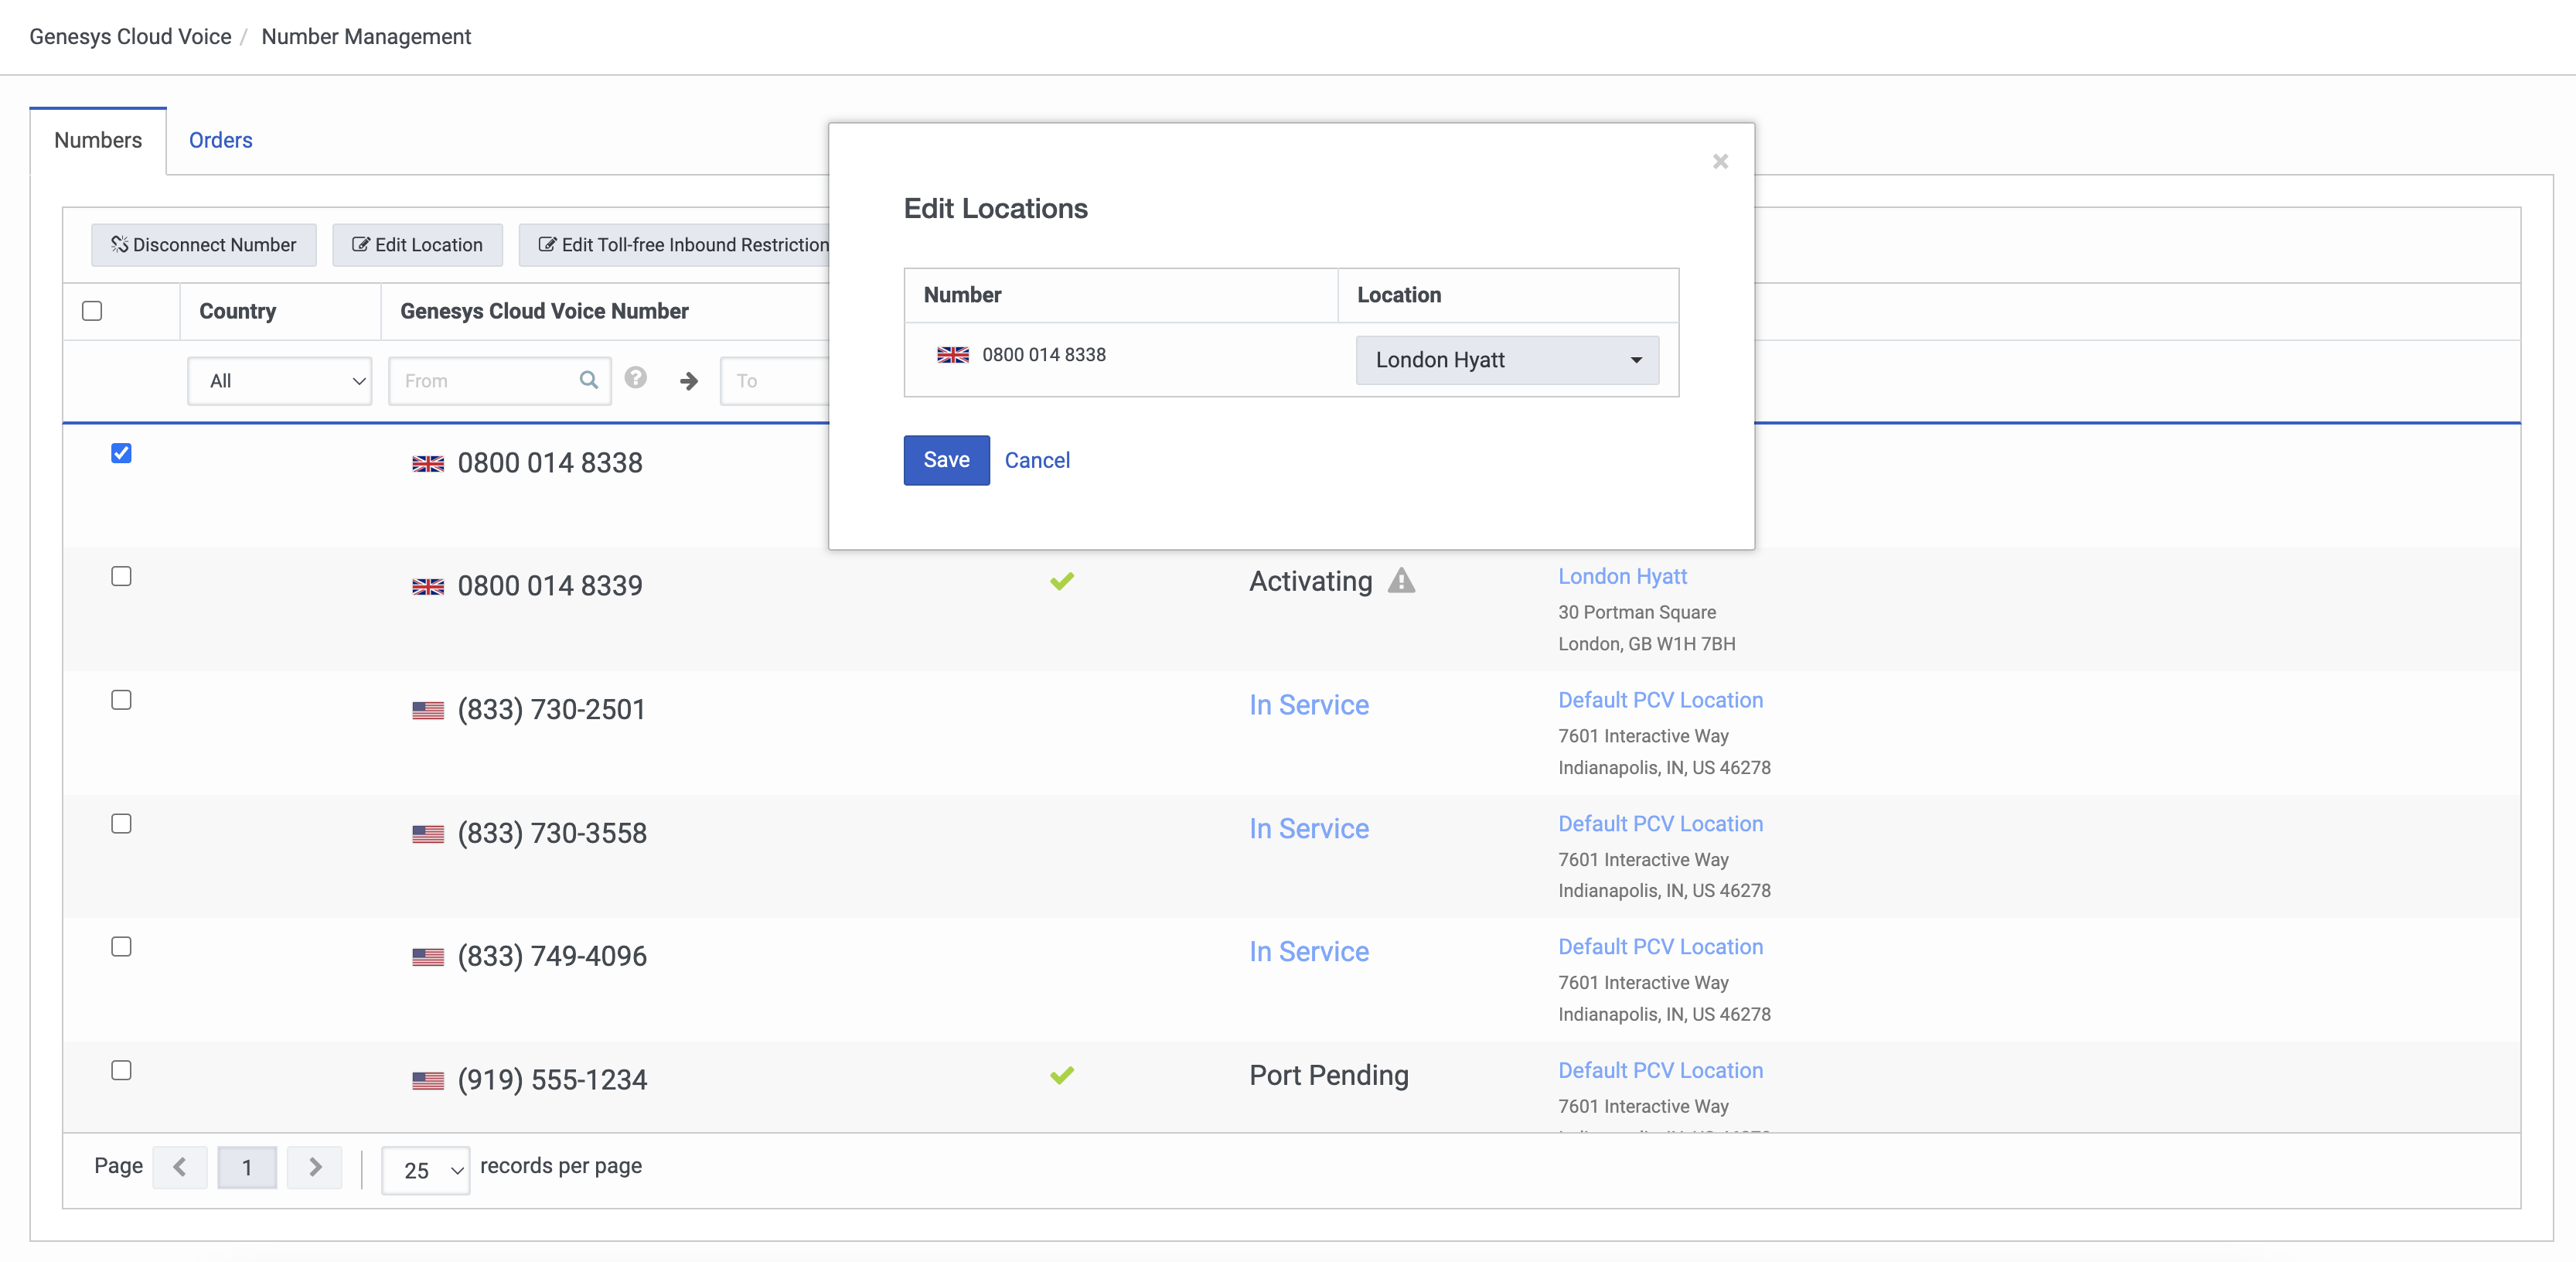Open the Country filter All dropdown

coord(280,381)
